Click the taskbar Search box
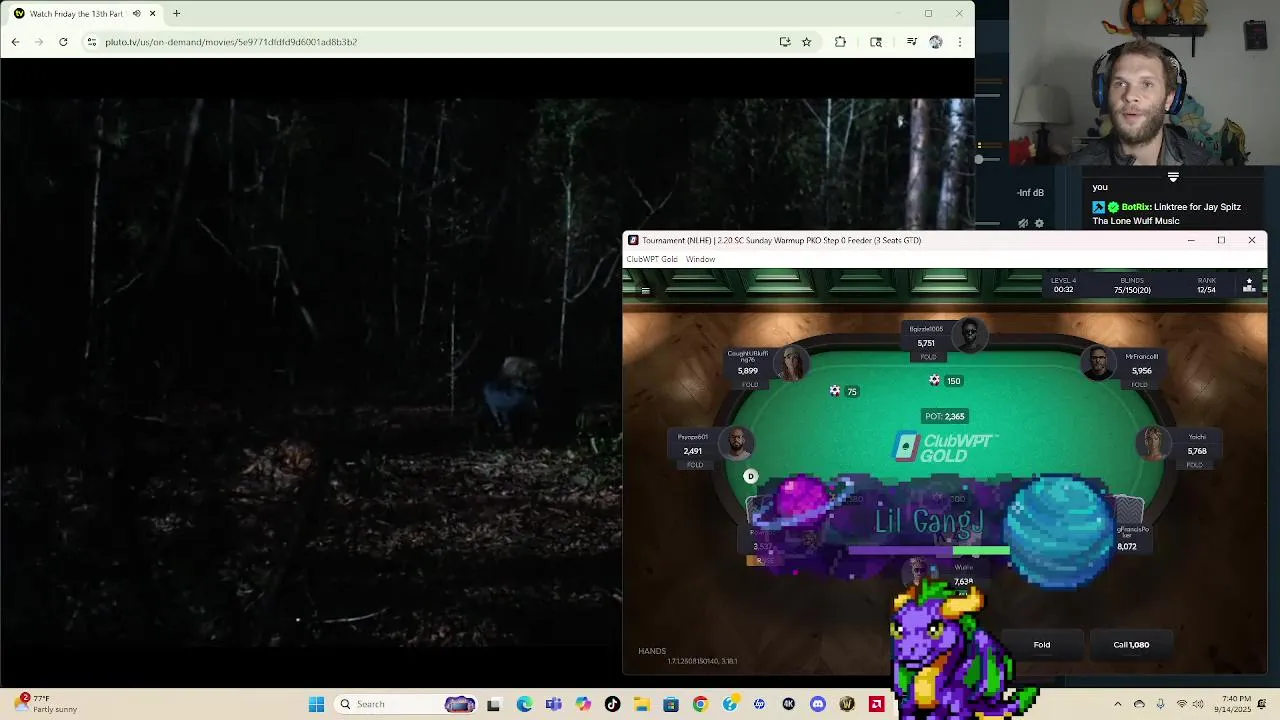This screenshot has width=1280, height=720. pos(406,704)
